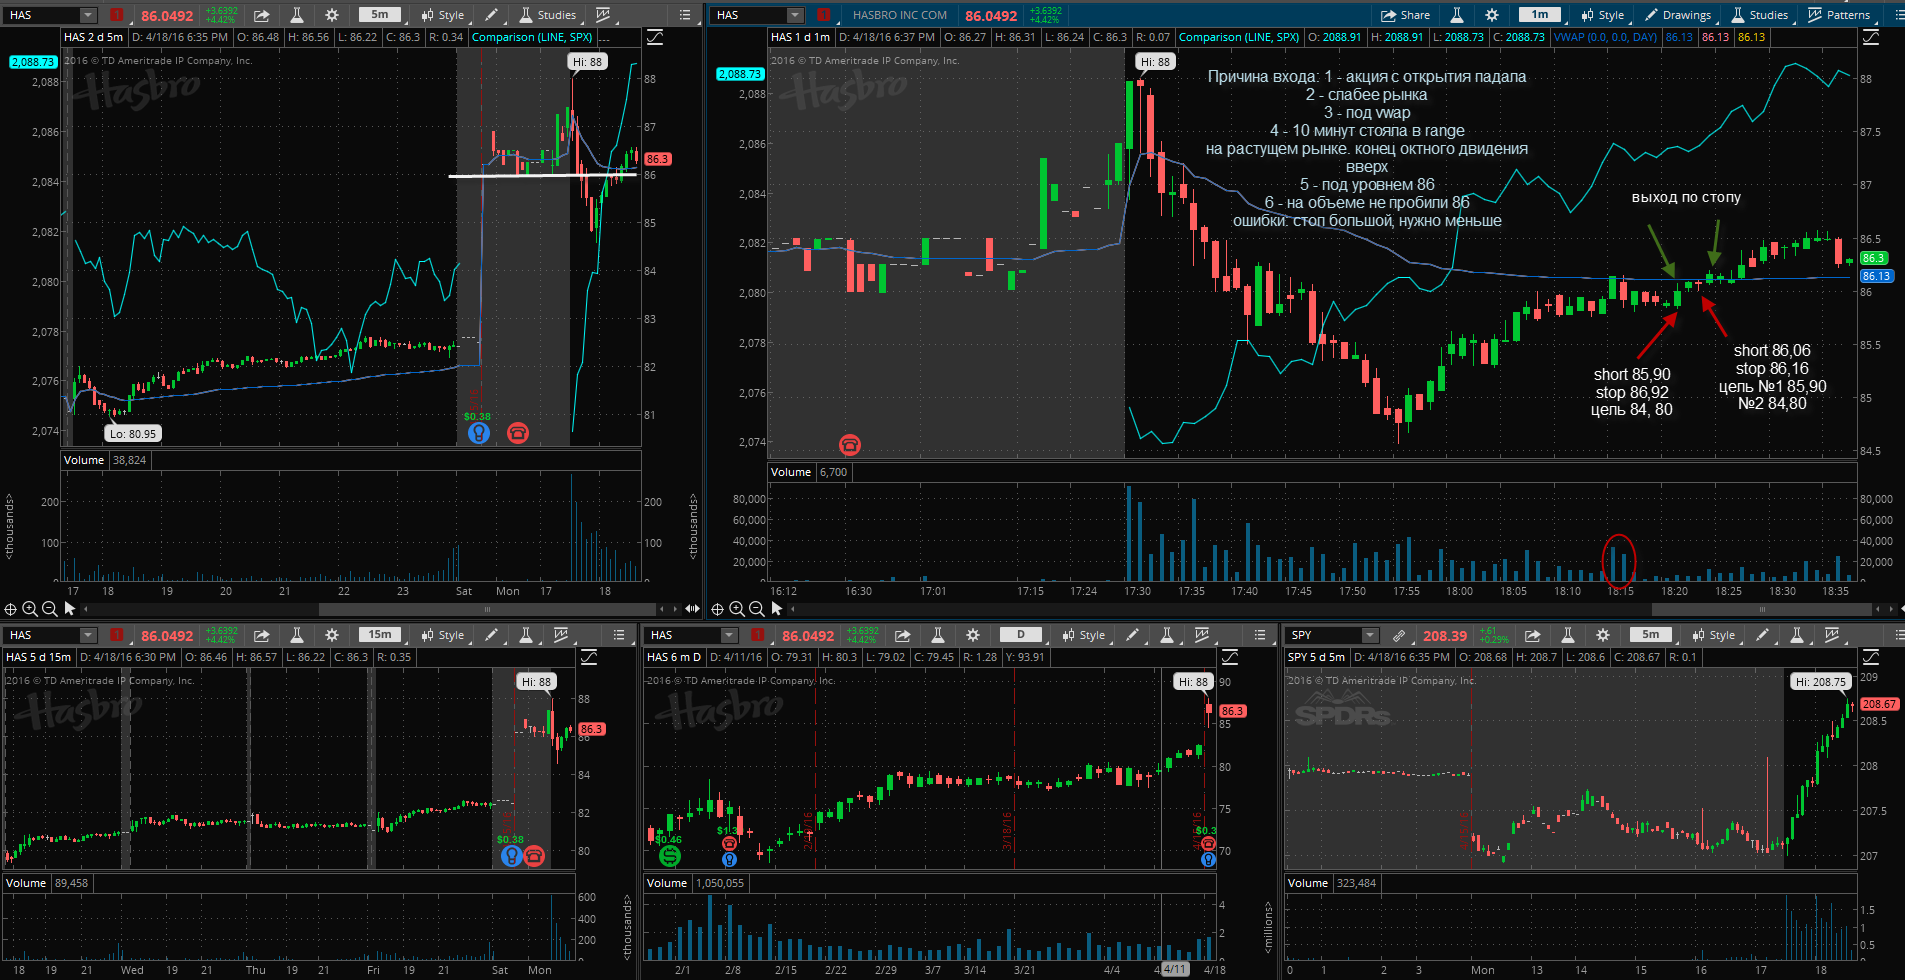
Task: Open chart settings gear in top-left 5m chart
Action: tap(332, 15)
